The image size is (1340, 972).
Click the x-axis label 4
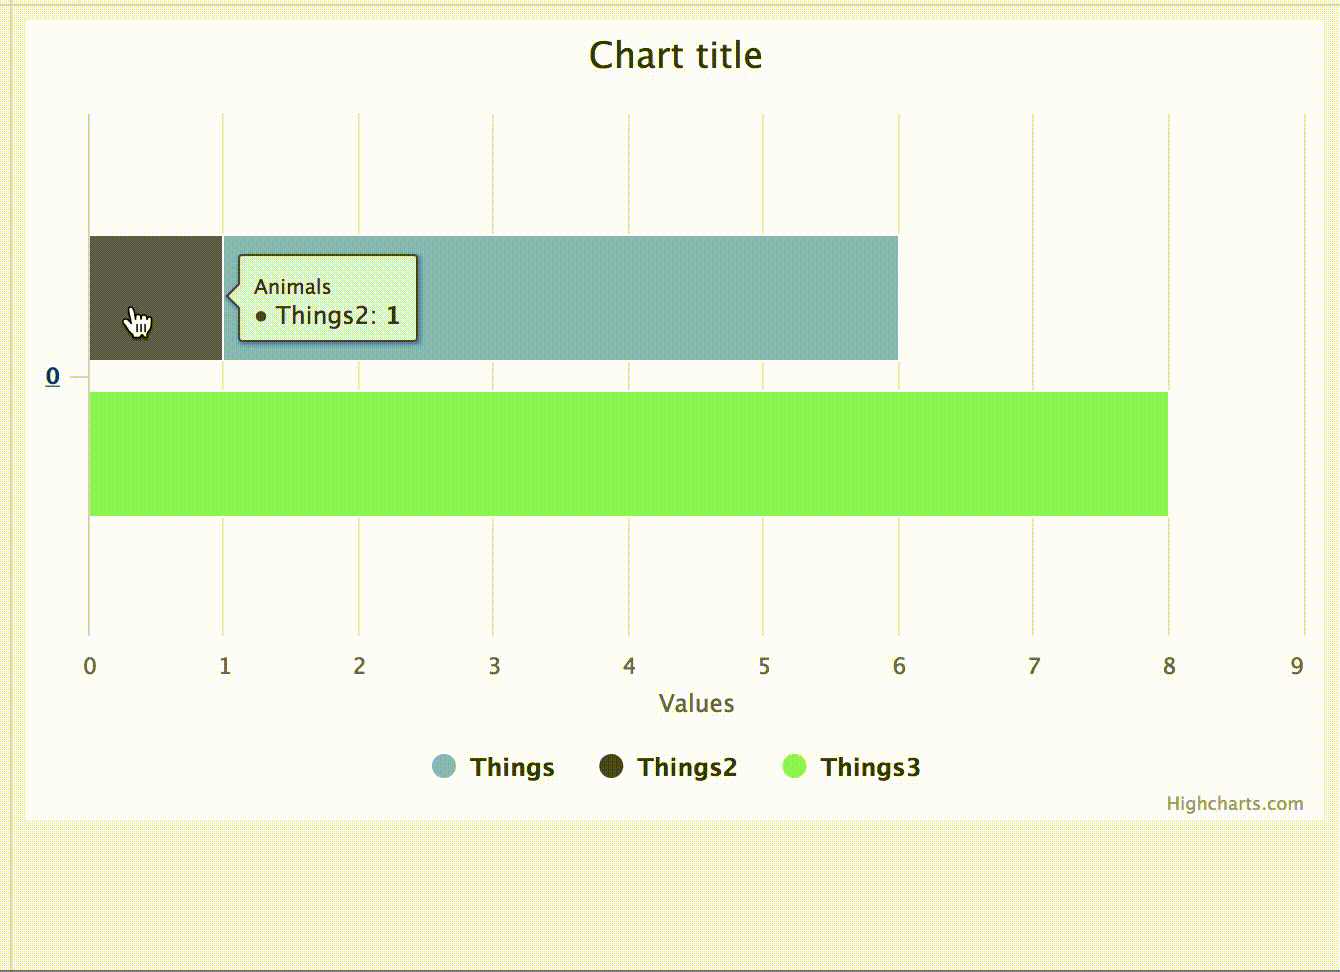click(629, 666)
